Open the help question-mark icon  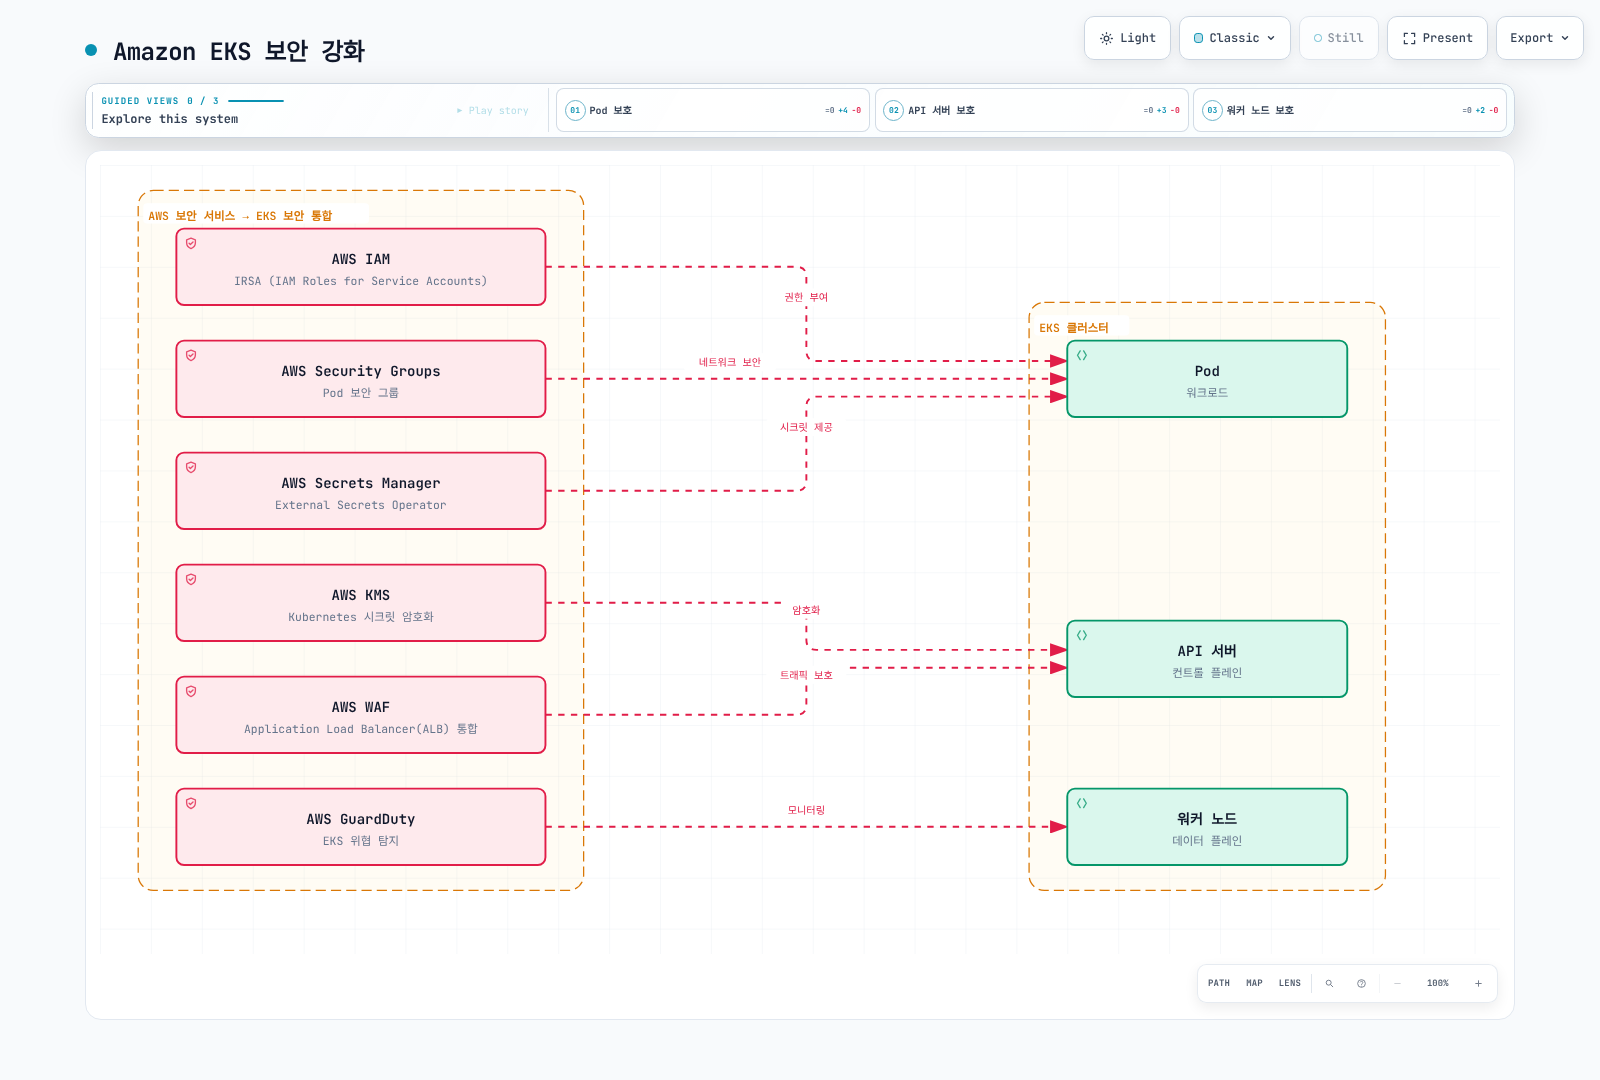1361,983
